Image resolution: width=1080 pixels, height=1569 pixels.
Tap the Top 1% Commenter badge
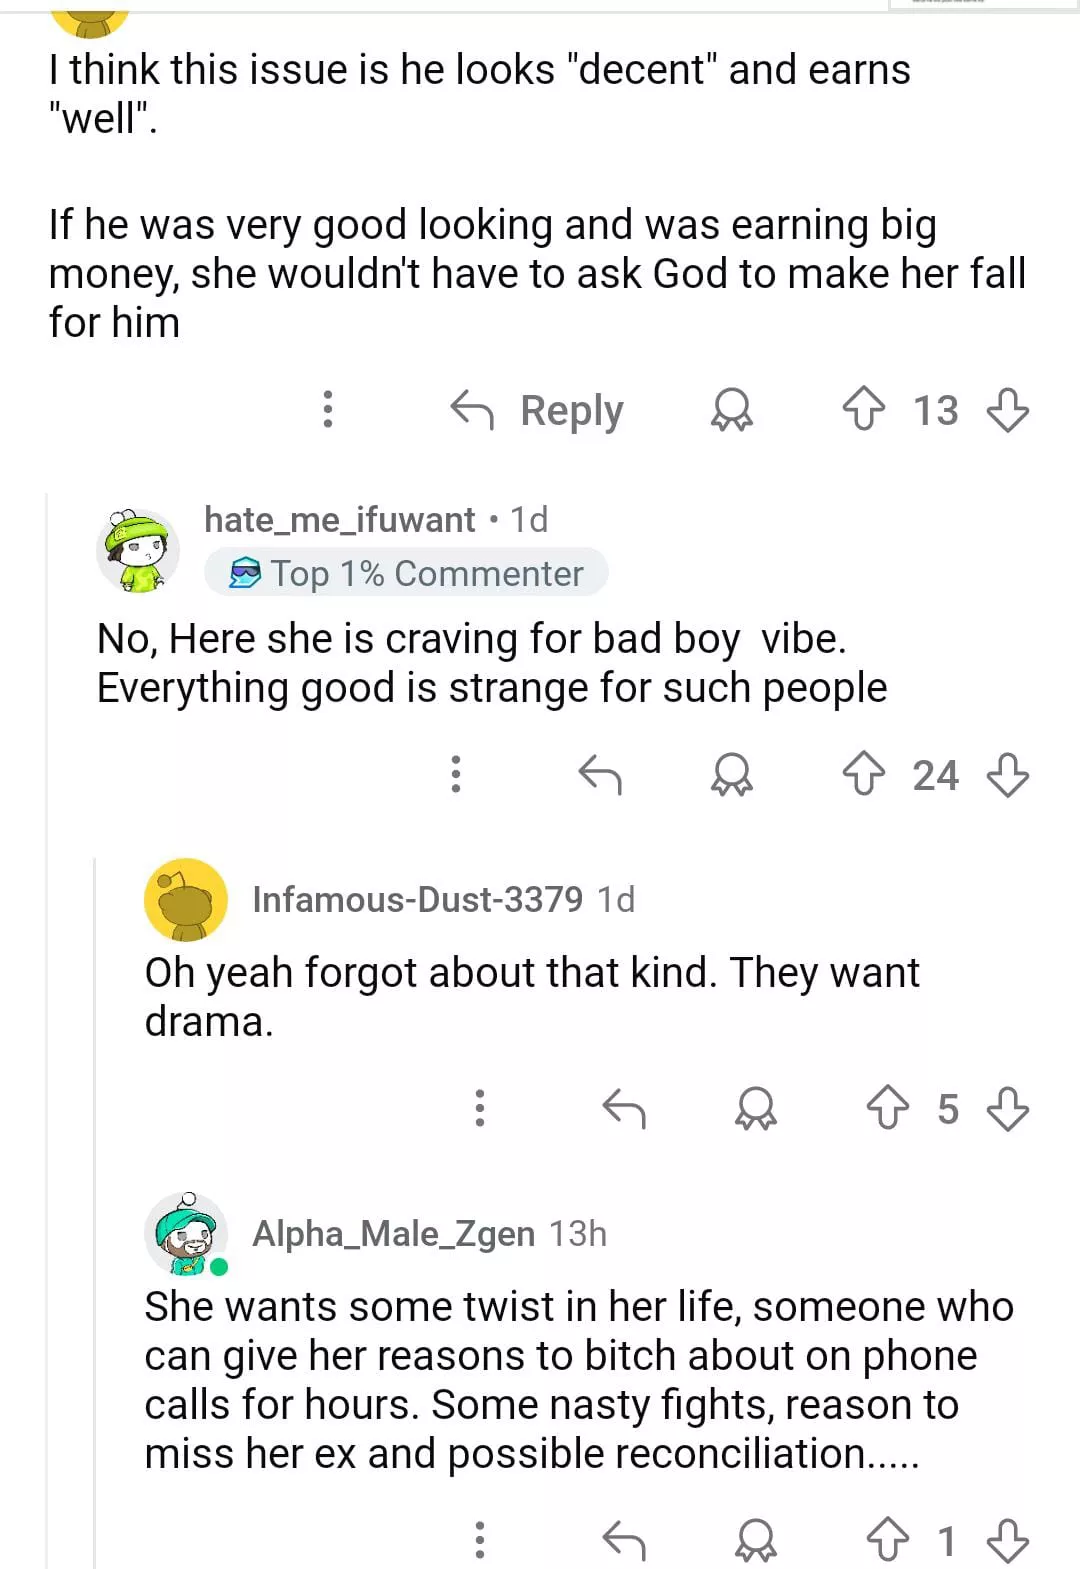pyautogui.click(x=407, y=574)
